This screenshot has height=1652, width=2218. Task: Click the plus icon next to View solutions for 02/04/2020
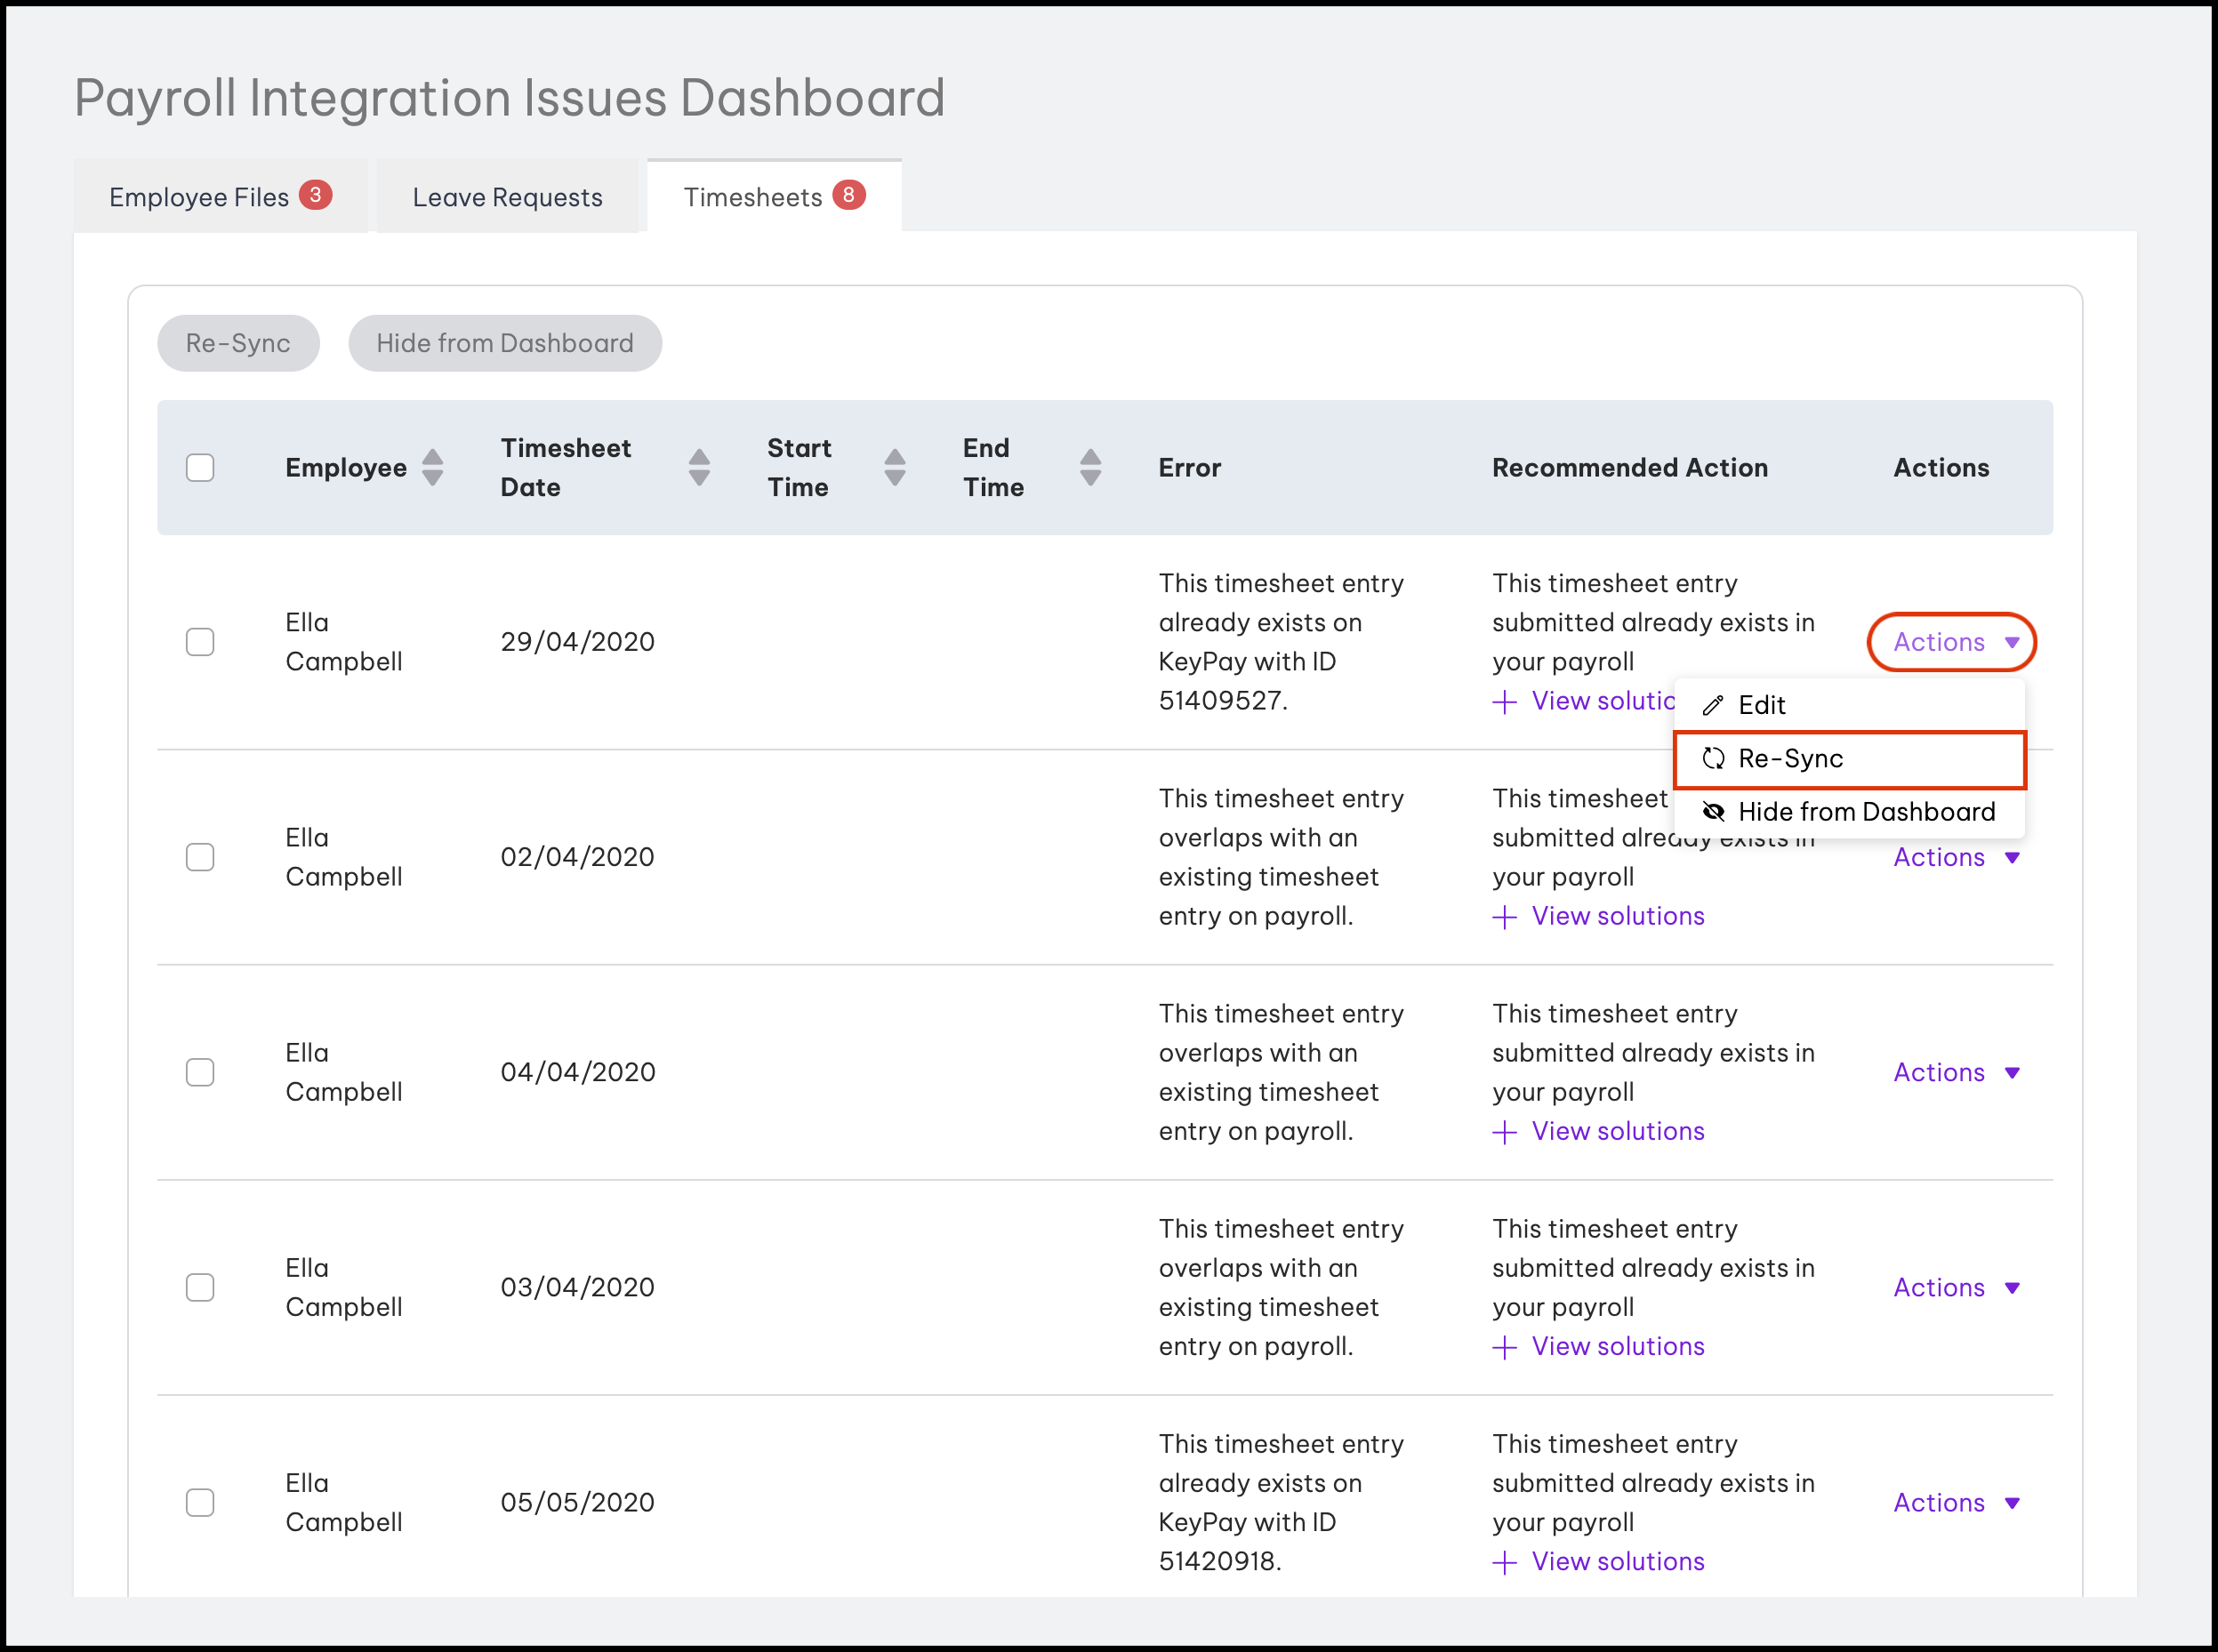(1505, 916)
